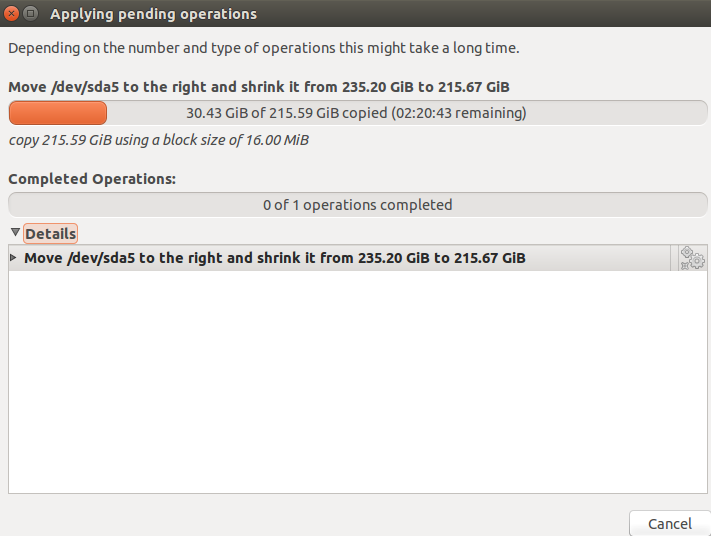Click the gray window button beside close
This screenshot has height=536, width=711.
tap(30, 14)
